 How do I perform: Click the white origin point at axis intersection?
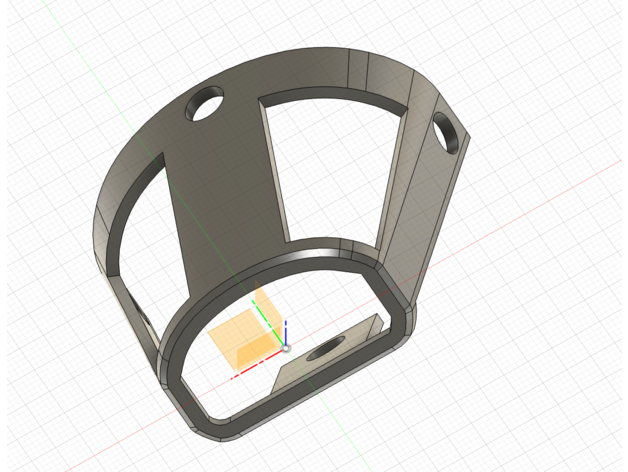[x=285, y=347]
